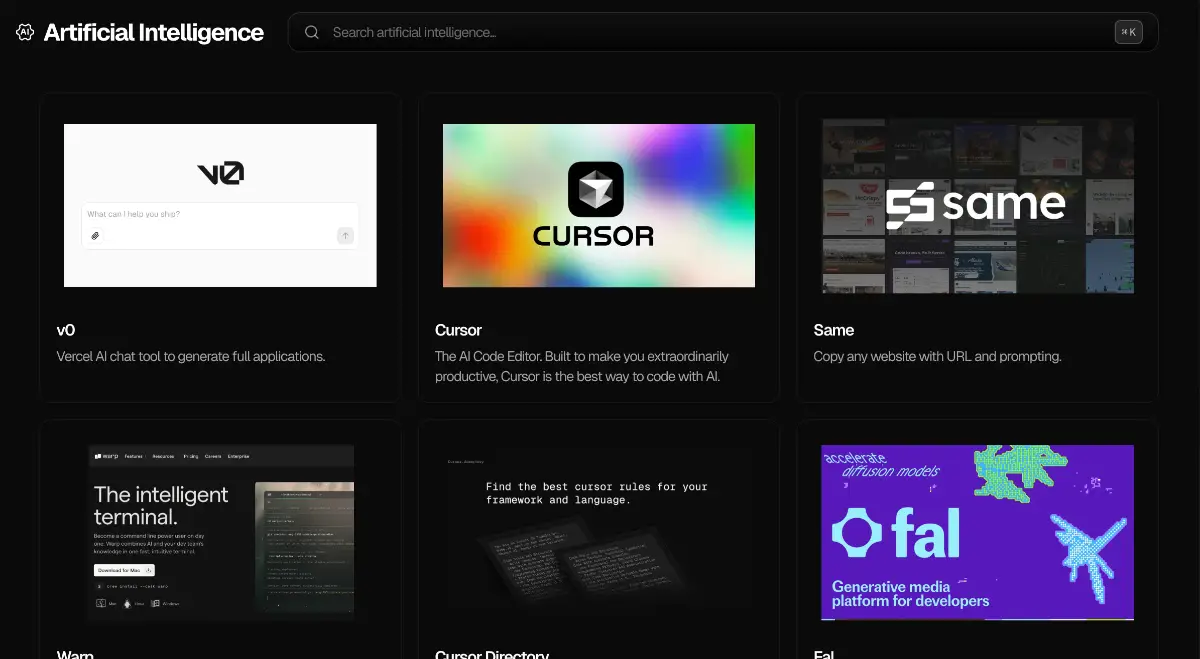Click the magnifying glass search icon
Viewport: 1200px width, 659px height.
click(312, 32)
